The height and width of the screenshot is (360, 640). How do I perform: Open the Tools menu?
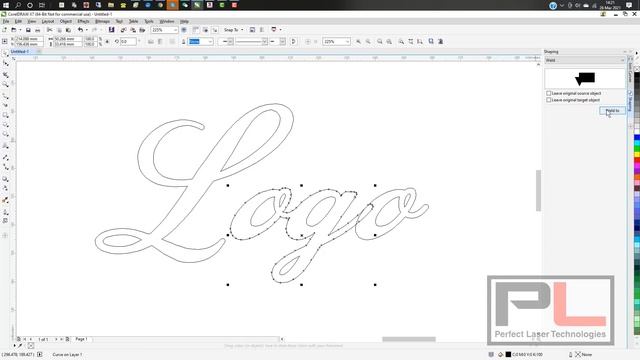[x=149, y=21]
